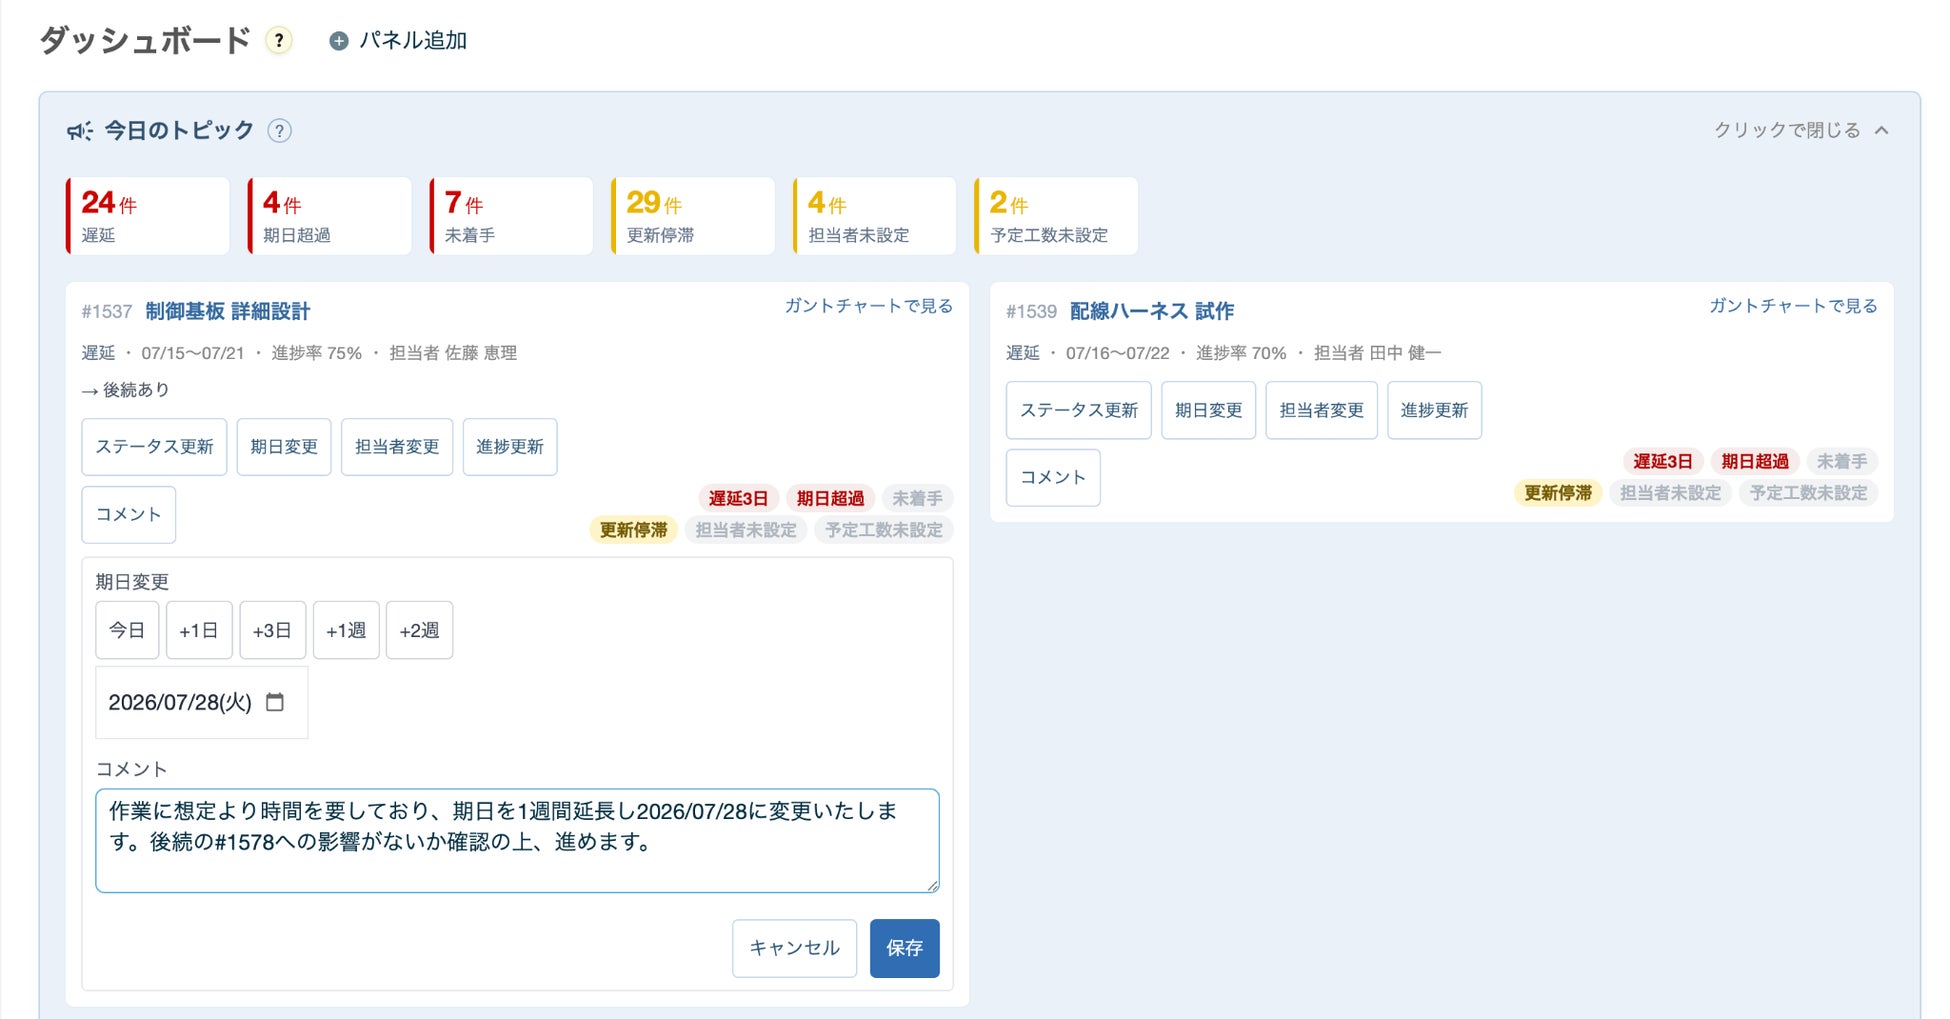Filter by the 7件 未着手 card
The width and height of the screenshot is (1950, 1019).
pos(511,216)
